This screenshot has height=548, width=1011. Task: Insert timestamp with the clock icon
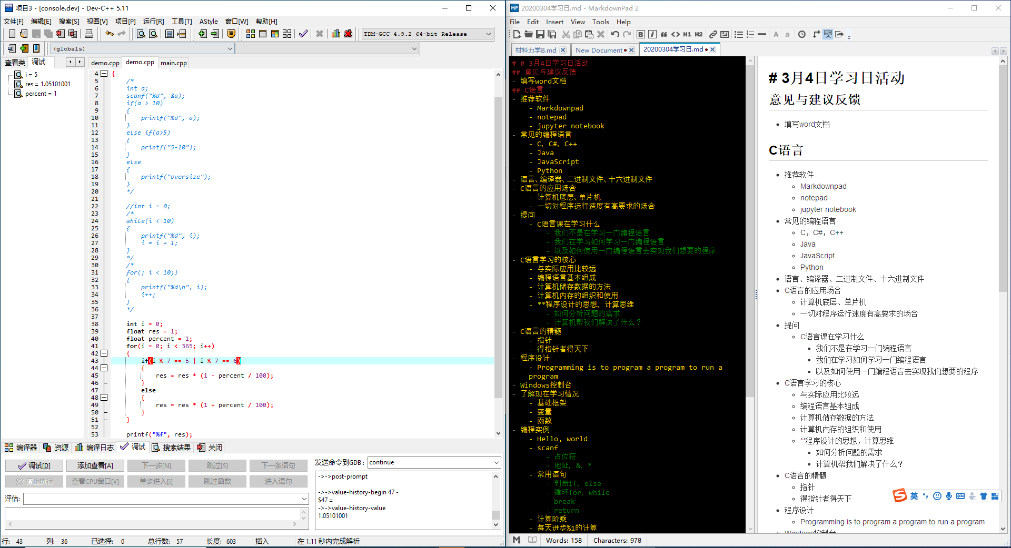[802, 34]
